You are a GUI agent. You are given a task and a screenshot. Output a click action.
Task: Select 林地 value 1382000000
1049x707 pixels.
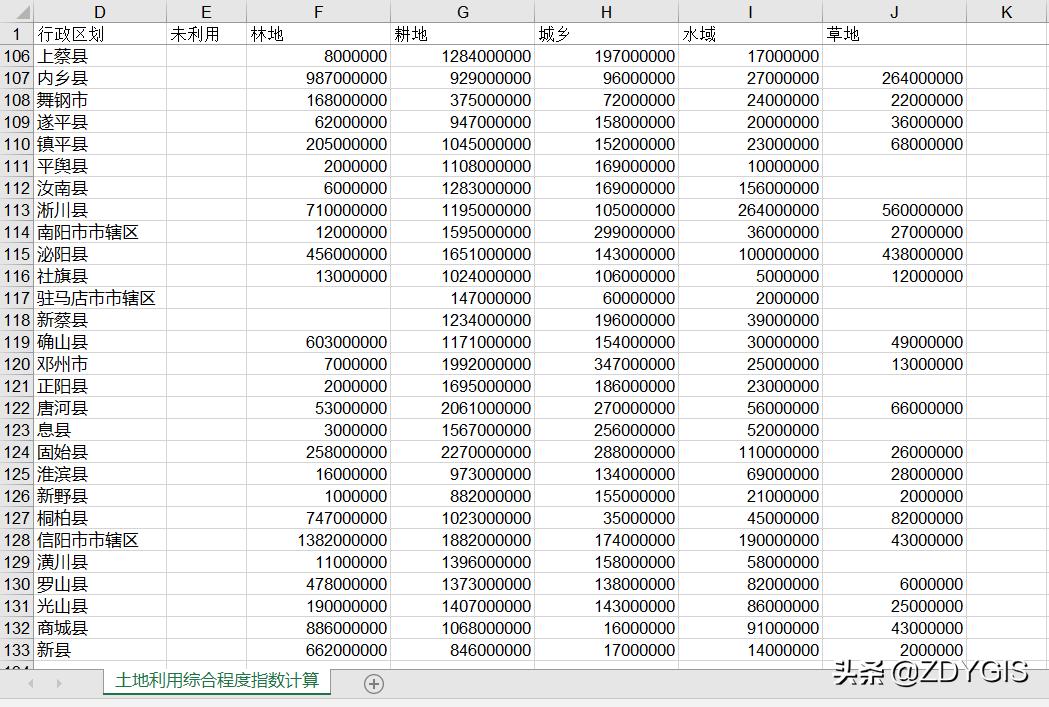pos(318,540)
